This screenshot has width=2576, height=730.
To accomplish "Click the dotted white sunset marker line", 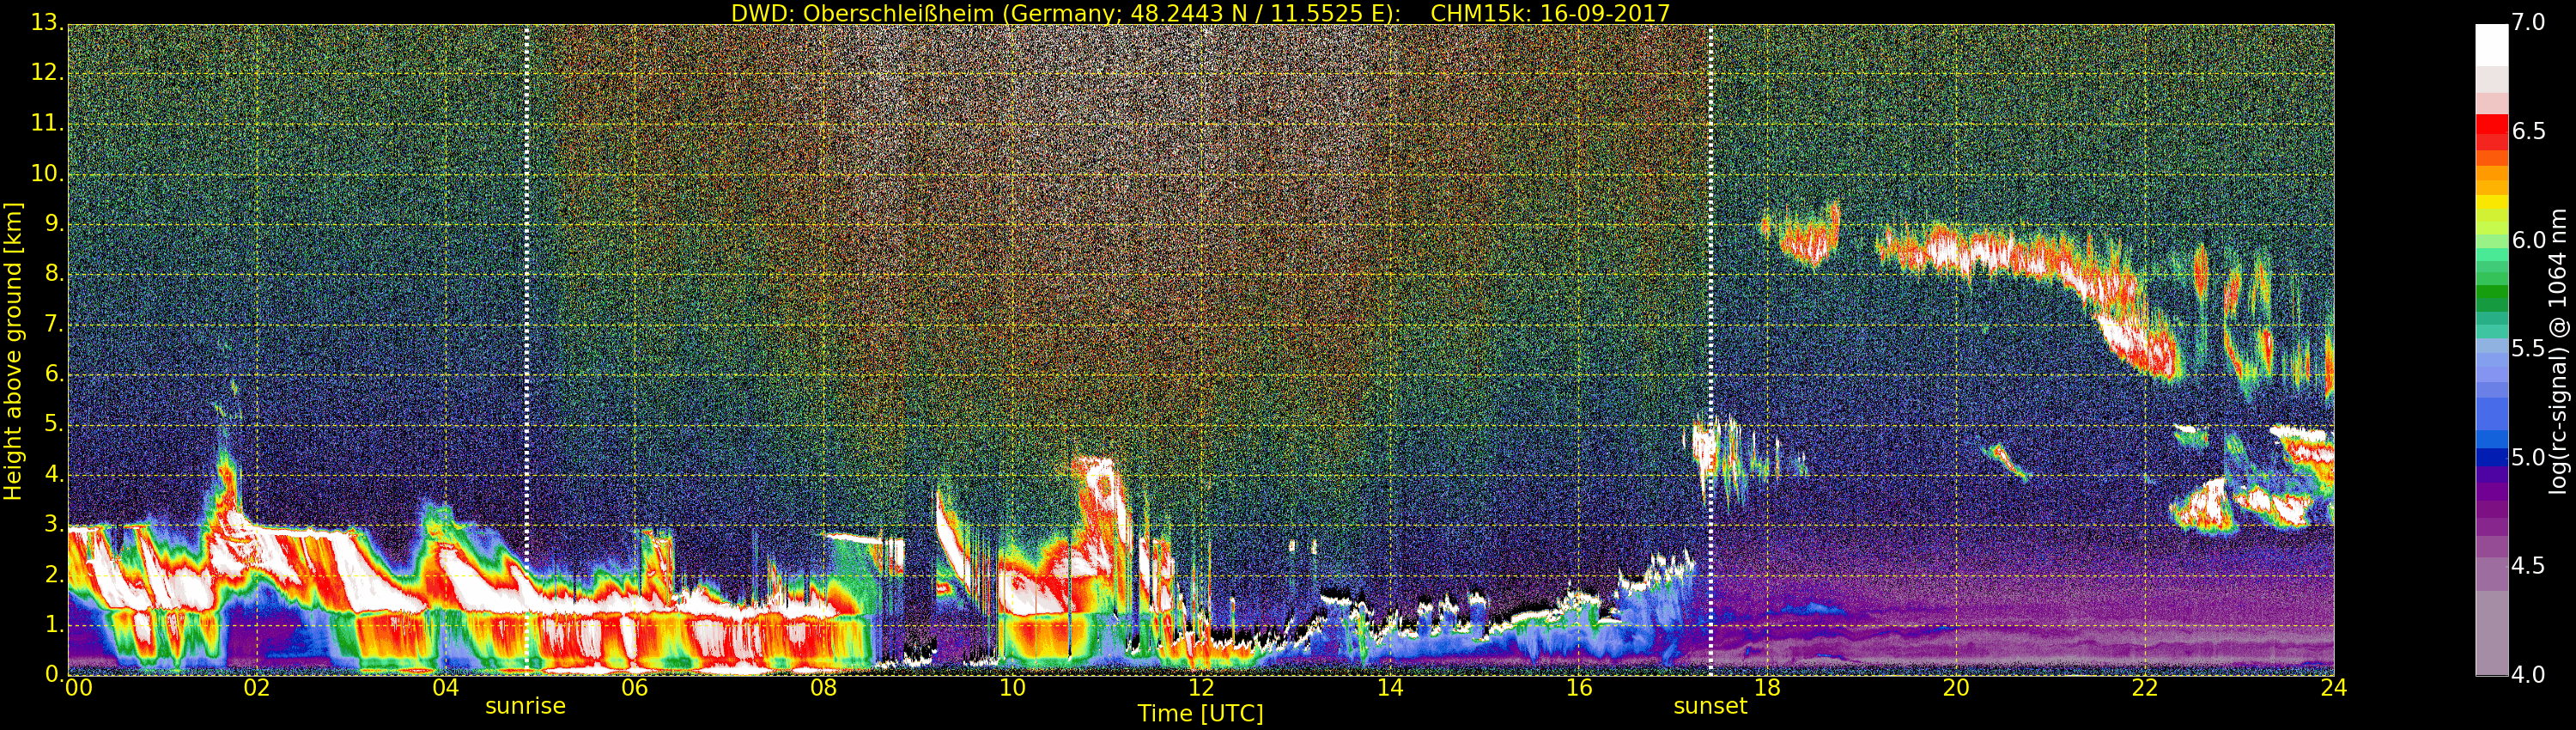I will pos(1711,350).
